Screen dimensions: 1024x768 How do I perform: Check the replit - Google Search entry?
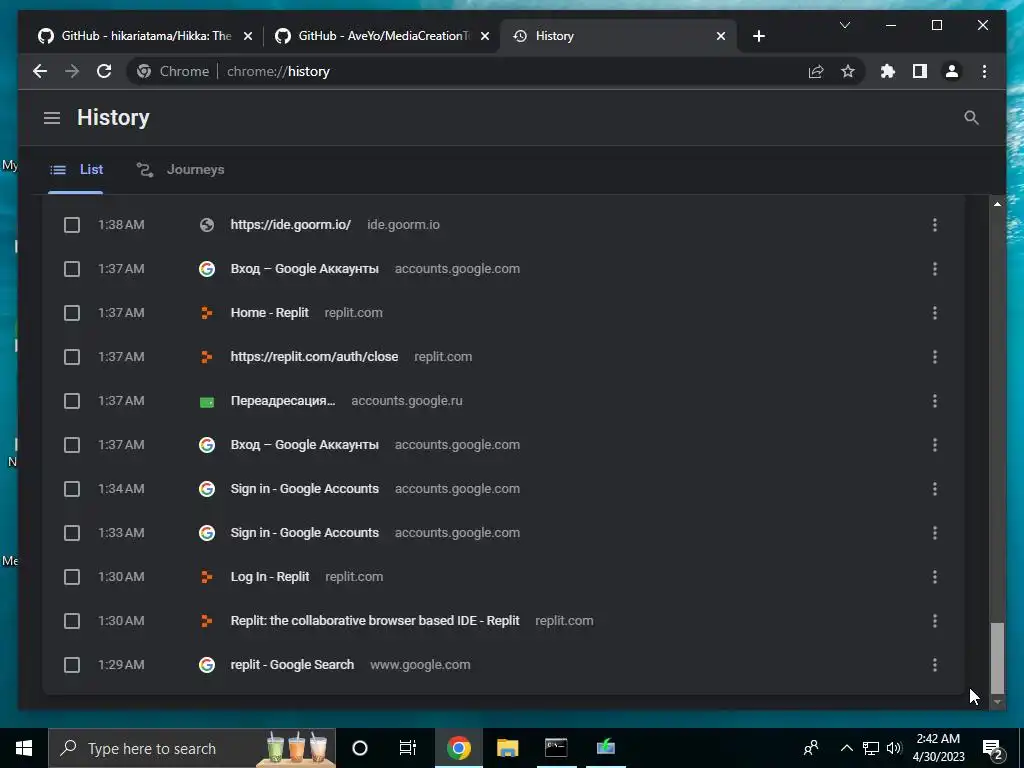[x=72, y=665]
